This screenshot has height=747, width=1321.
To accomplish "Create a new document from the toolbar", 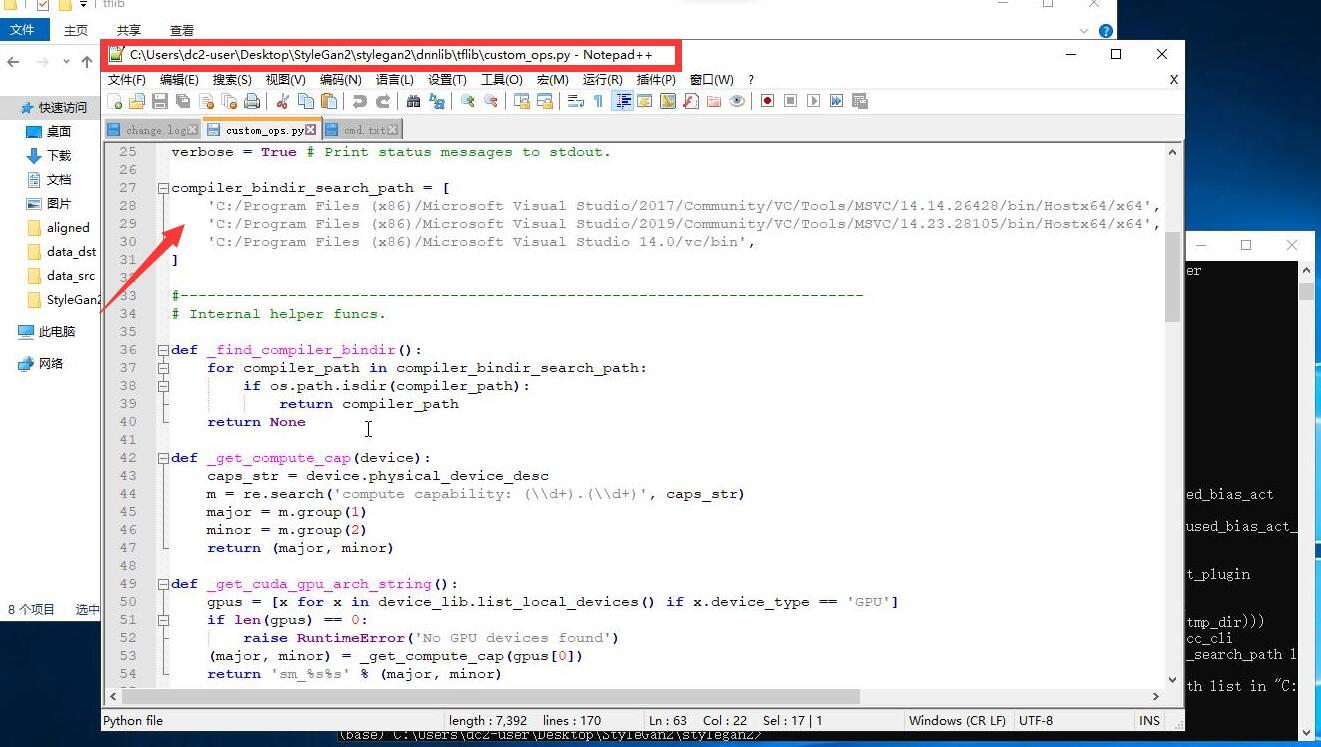I will (115, 101).
